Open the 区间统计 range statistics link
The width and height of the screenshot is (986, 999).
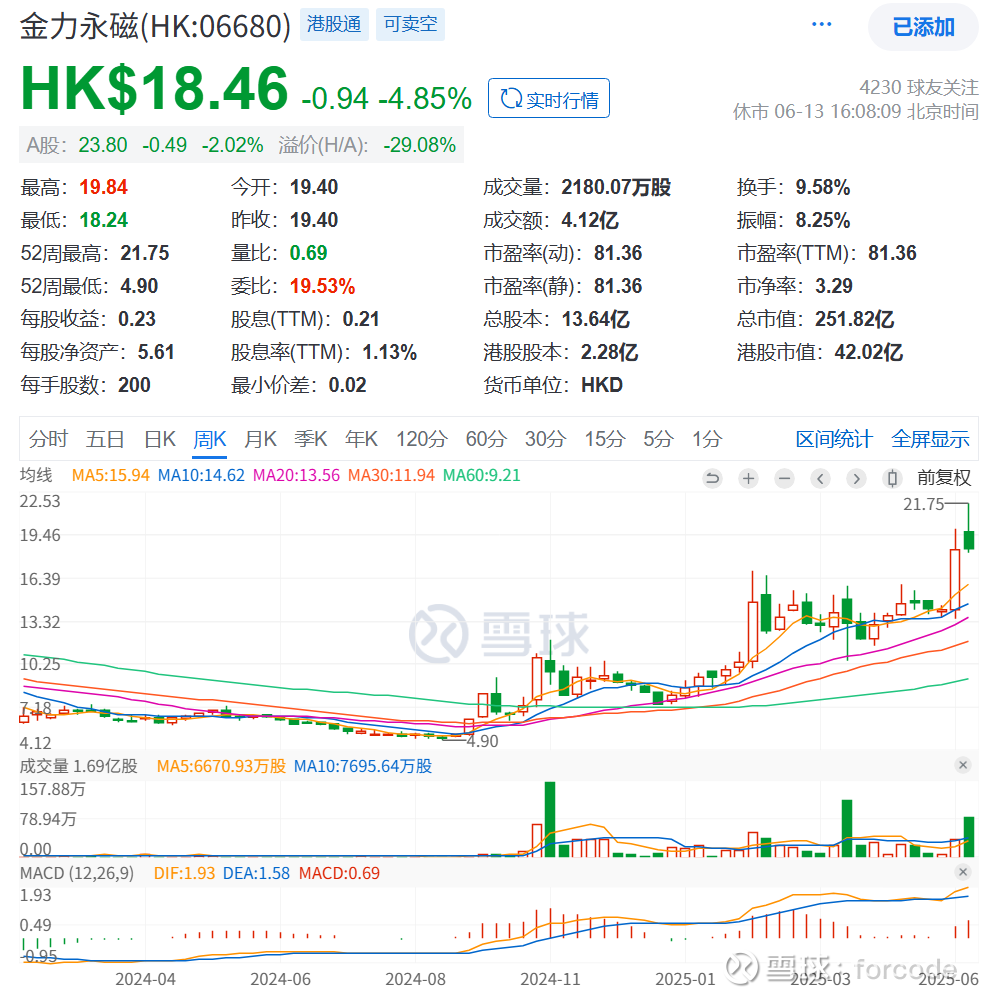834,439
